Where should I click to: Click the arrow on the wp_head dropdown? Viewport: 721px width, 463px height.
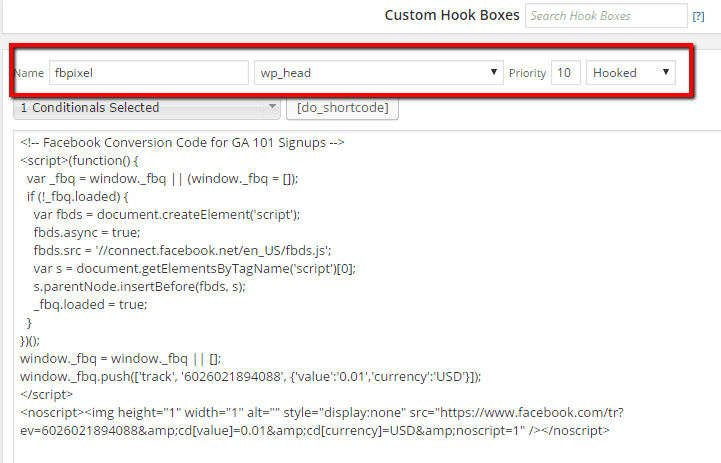495,73
